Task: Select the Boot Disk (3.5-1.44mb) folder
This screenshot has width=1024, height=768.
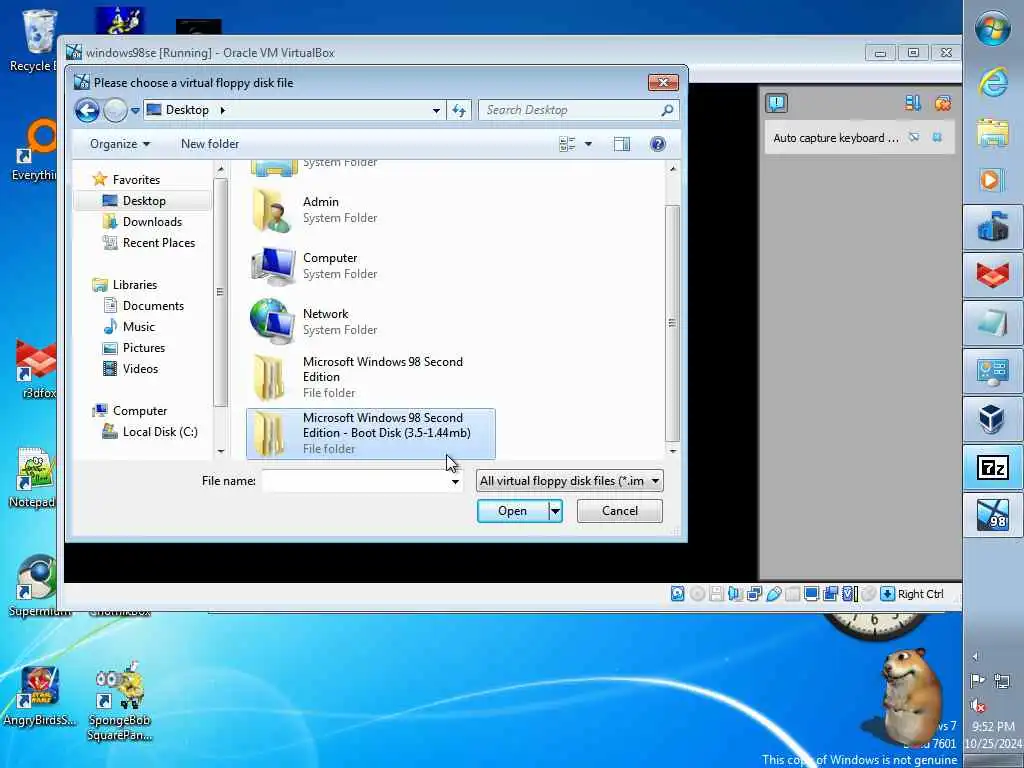Action: point(370,433)
